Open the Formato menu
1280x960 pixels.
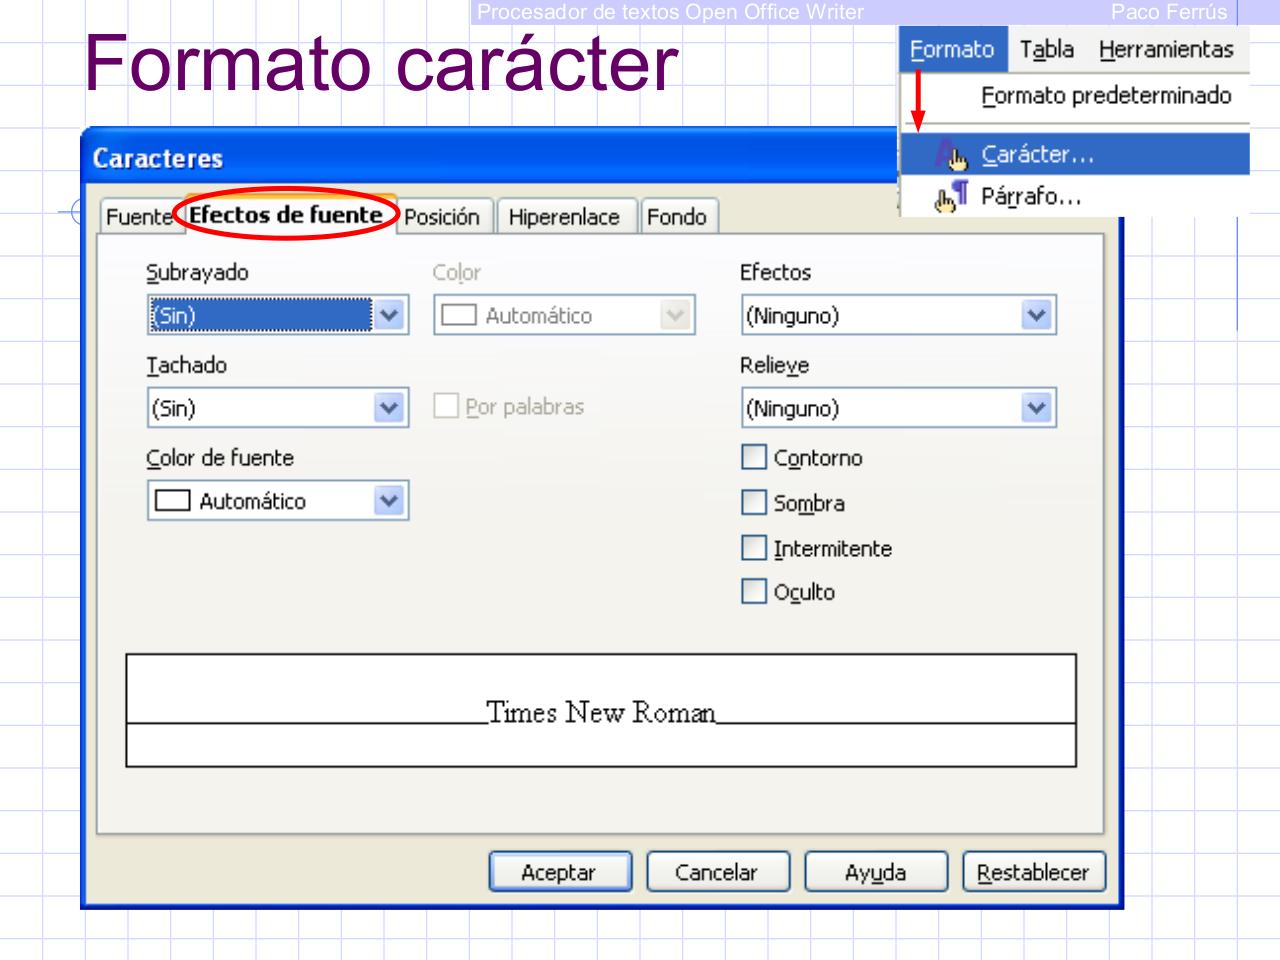pos(954,49)
